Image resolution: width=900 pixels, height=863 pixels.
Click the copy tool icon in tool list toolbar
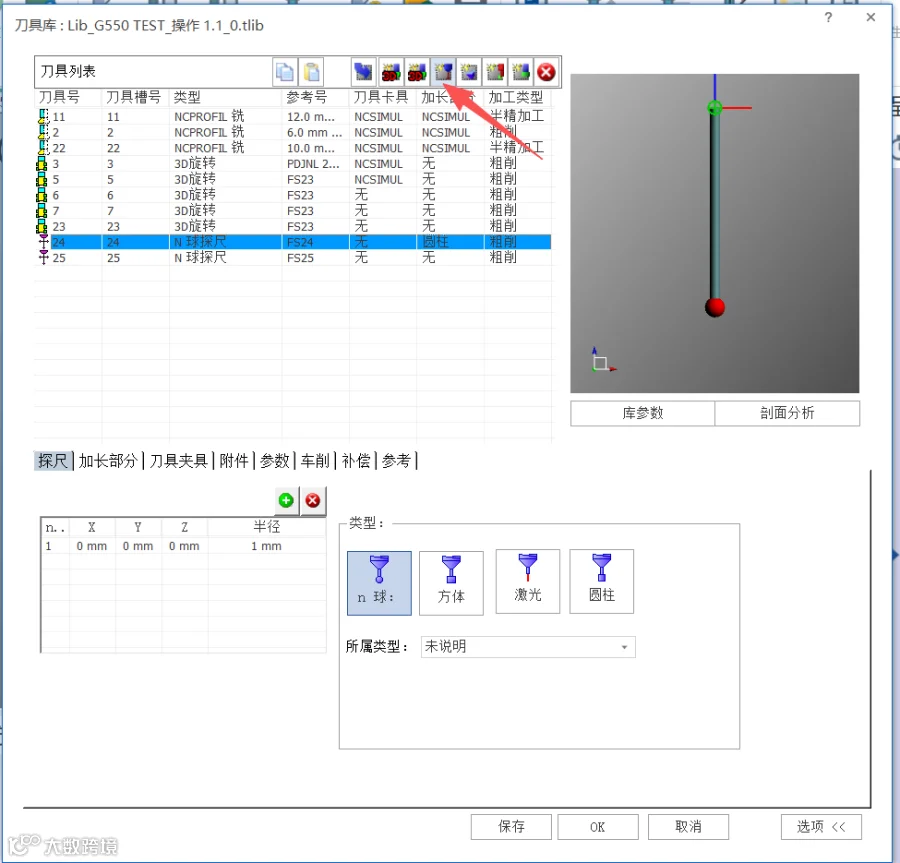285,72
